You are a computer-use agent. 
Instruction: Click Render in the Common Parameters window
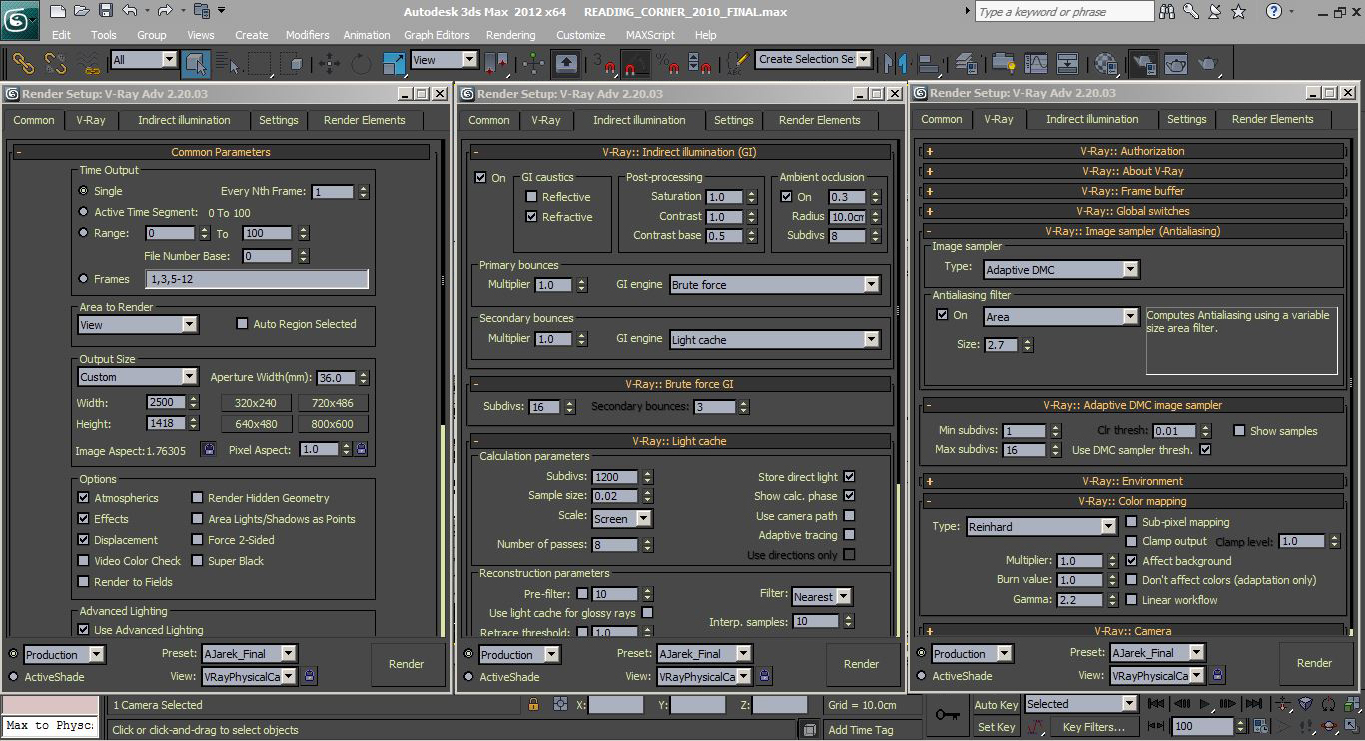tap(407, 664)
